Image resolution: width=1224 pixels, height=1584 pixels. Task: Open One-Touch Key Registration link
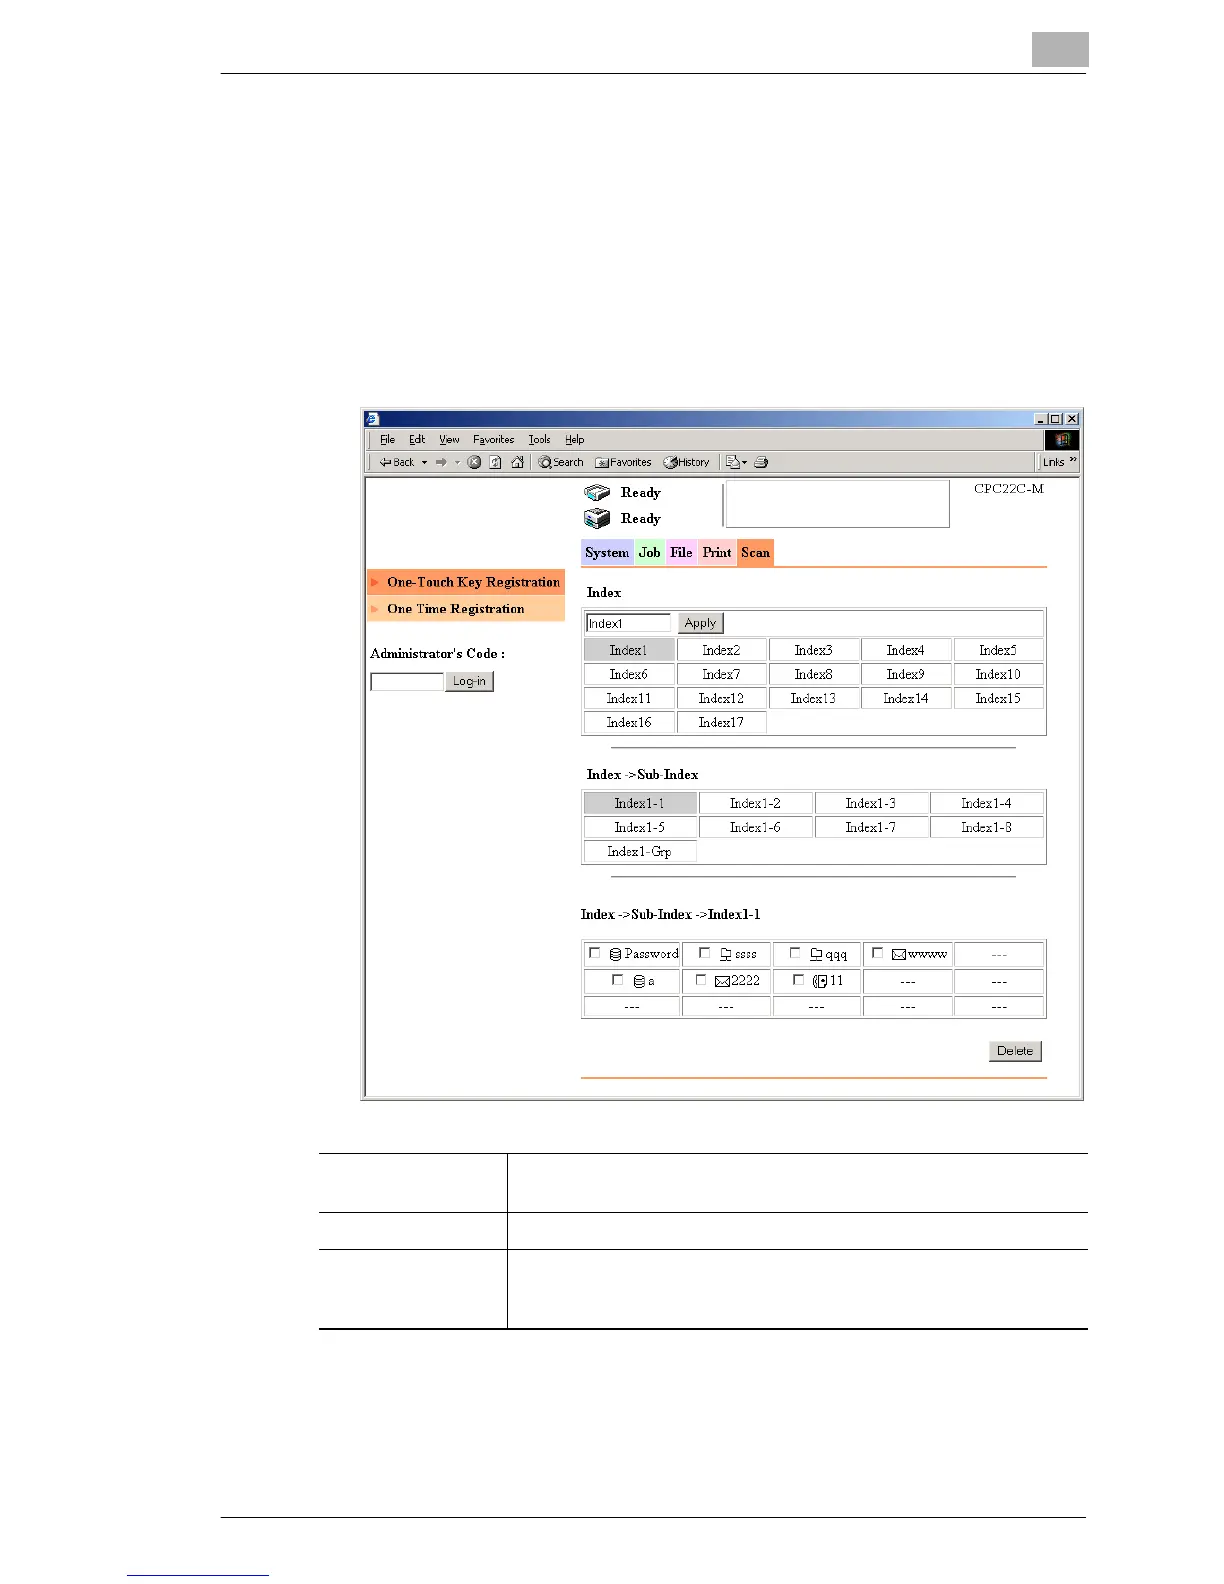(x=473, y=582)
